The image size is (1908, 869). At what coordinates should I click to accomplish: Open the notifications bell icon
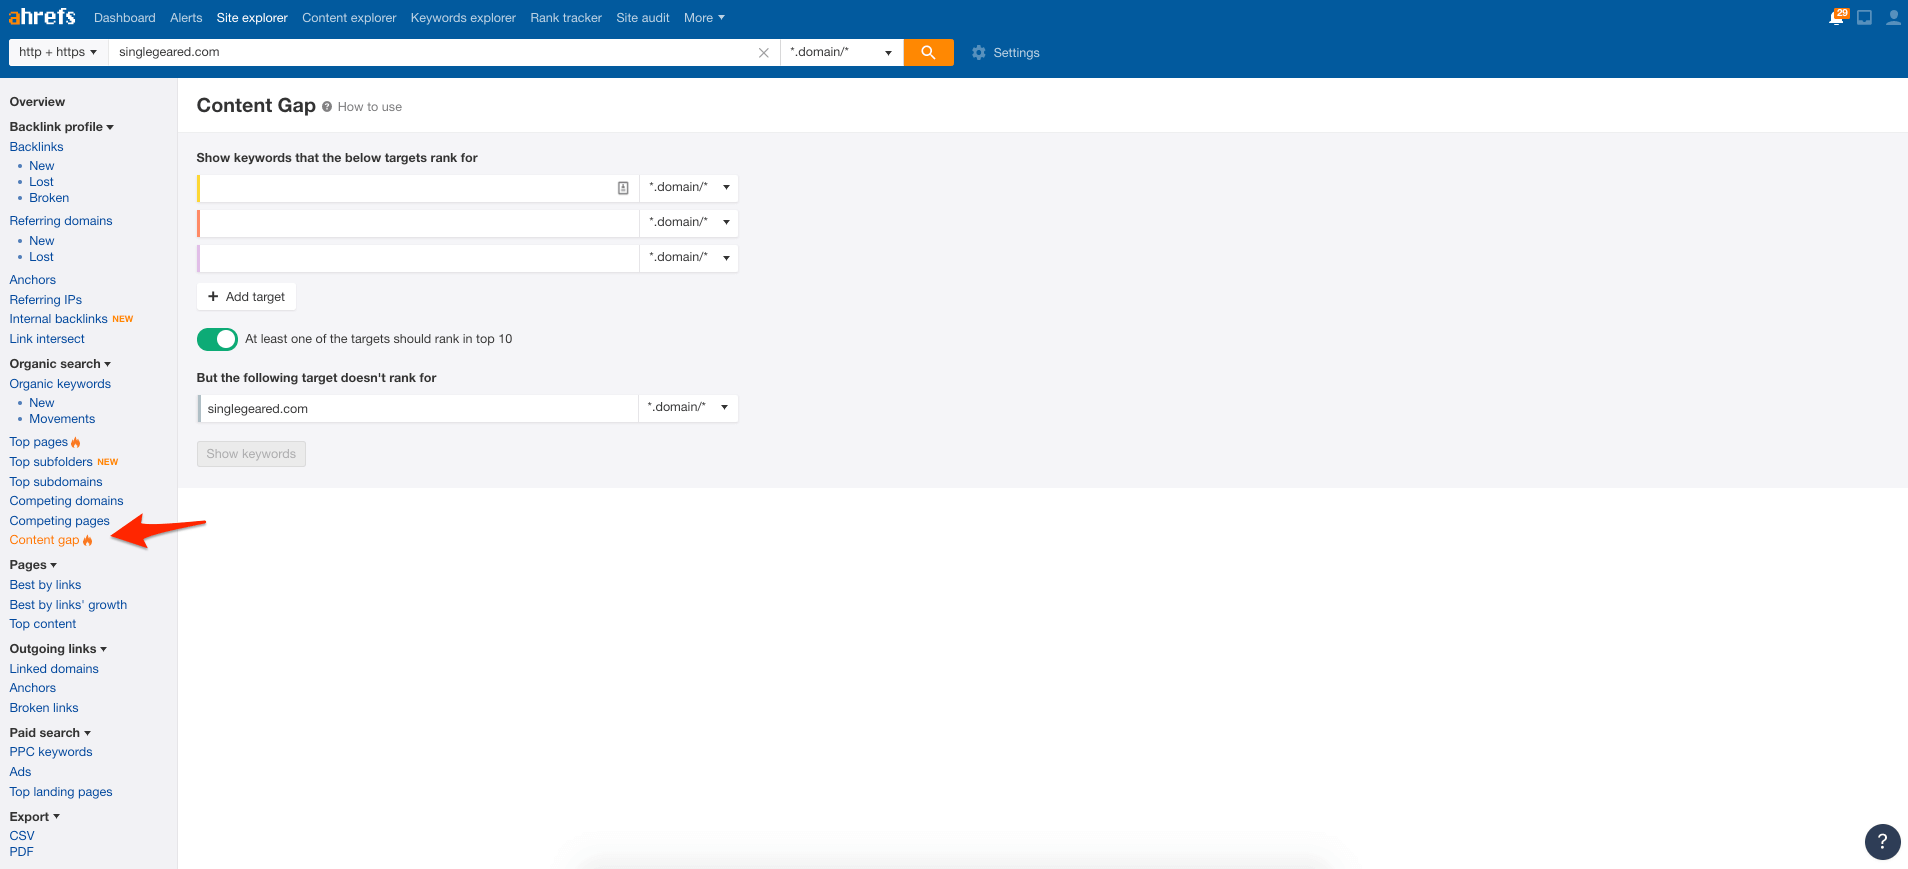(x=1837, y=17)
